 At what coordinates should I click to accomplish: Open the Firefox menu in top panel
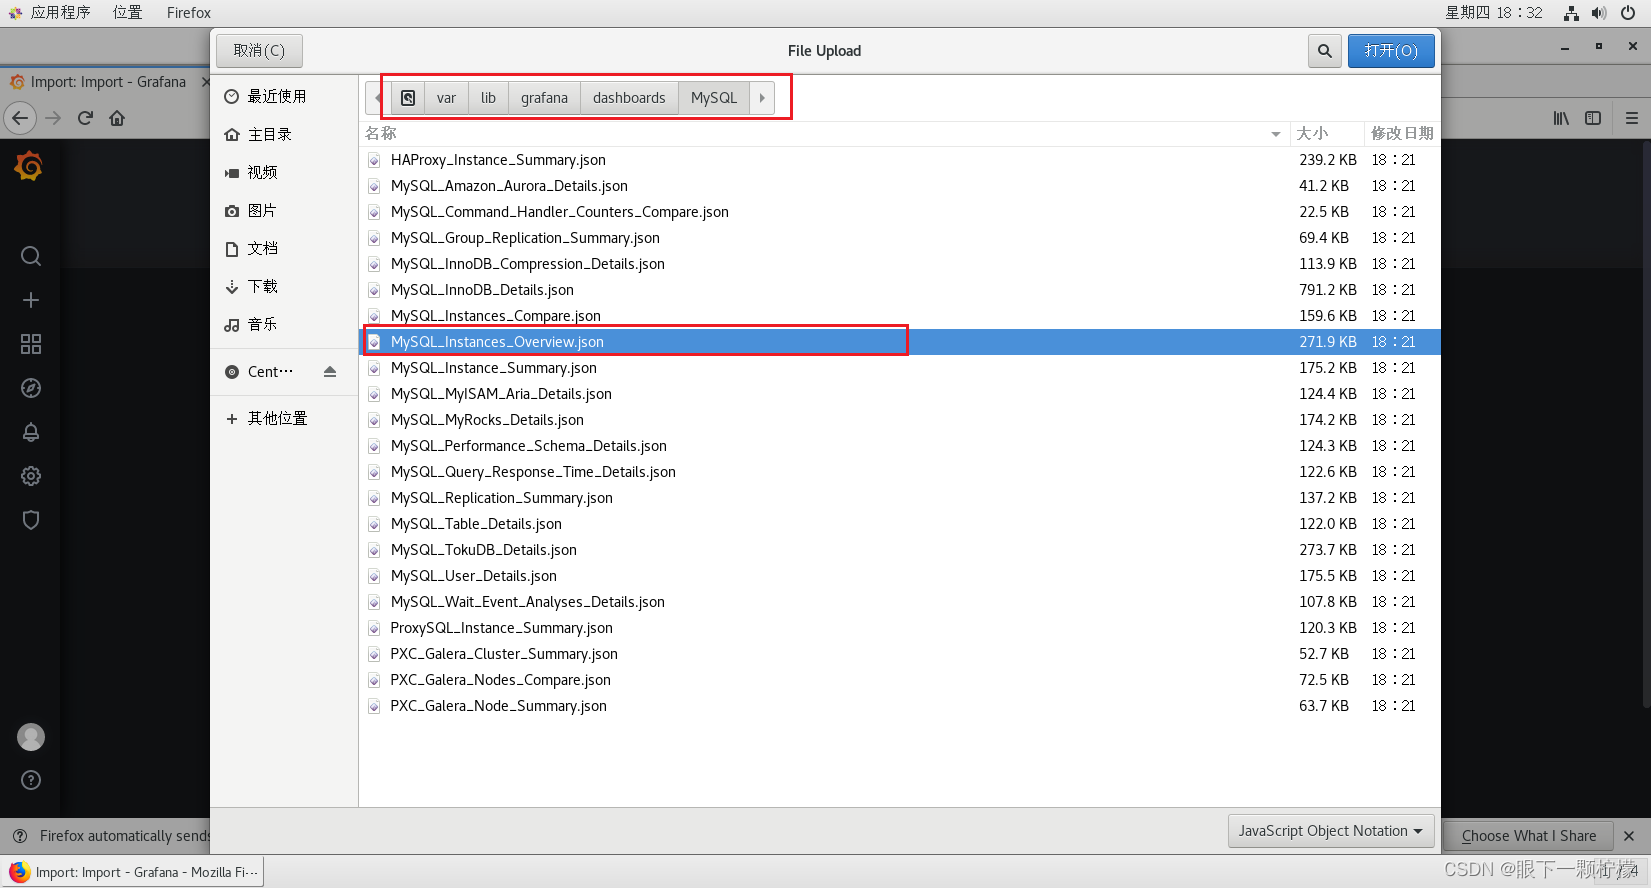189,13
